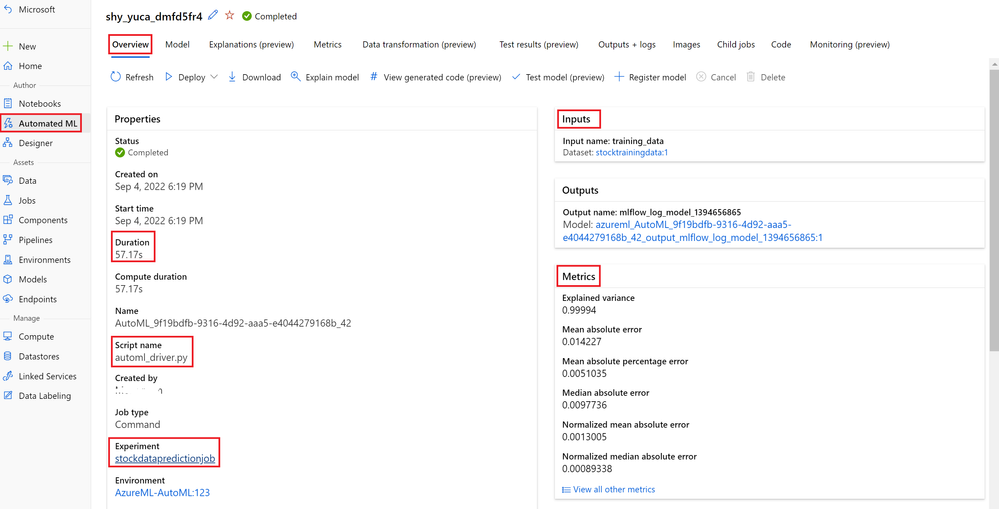
Task: Click the Microsoft back arrow icon
Action: 8,10
